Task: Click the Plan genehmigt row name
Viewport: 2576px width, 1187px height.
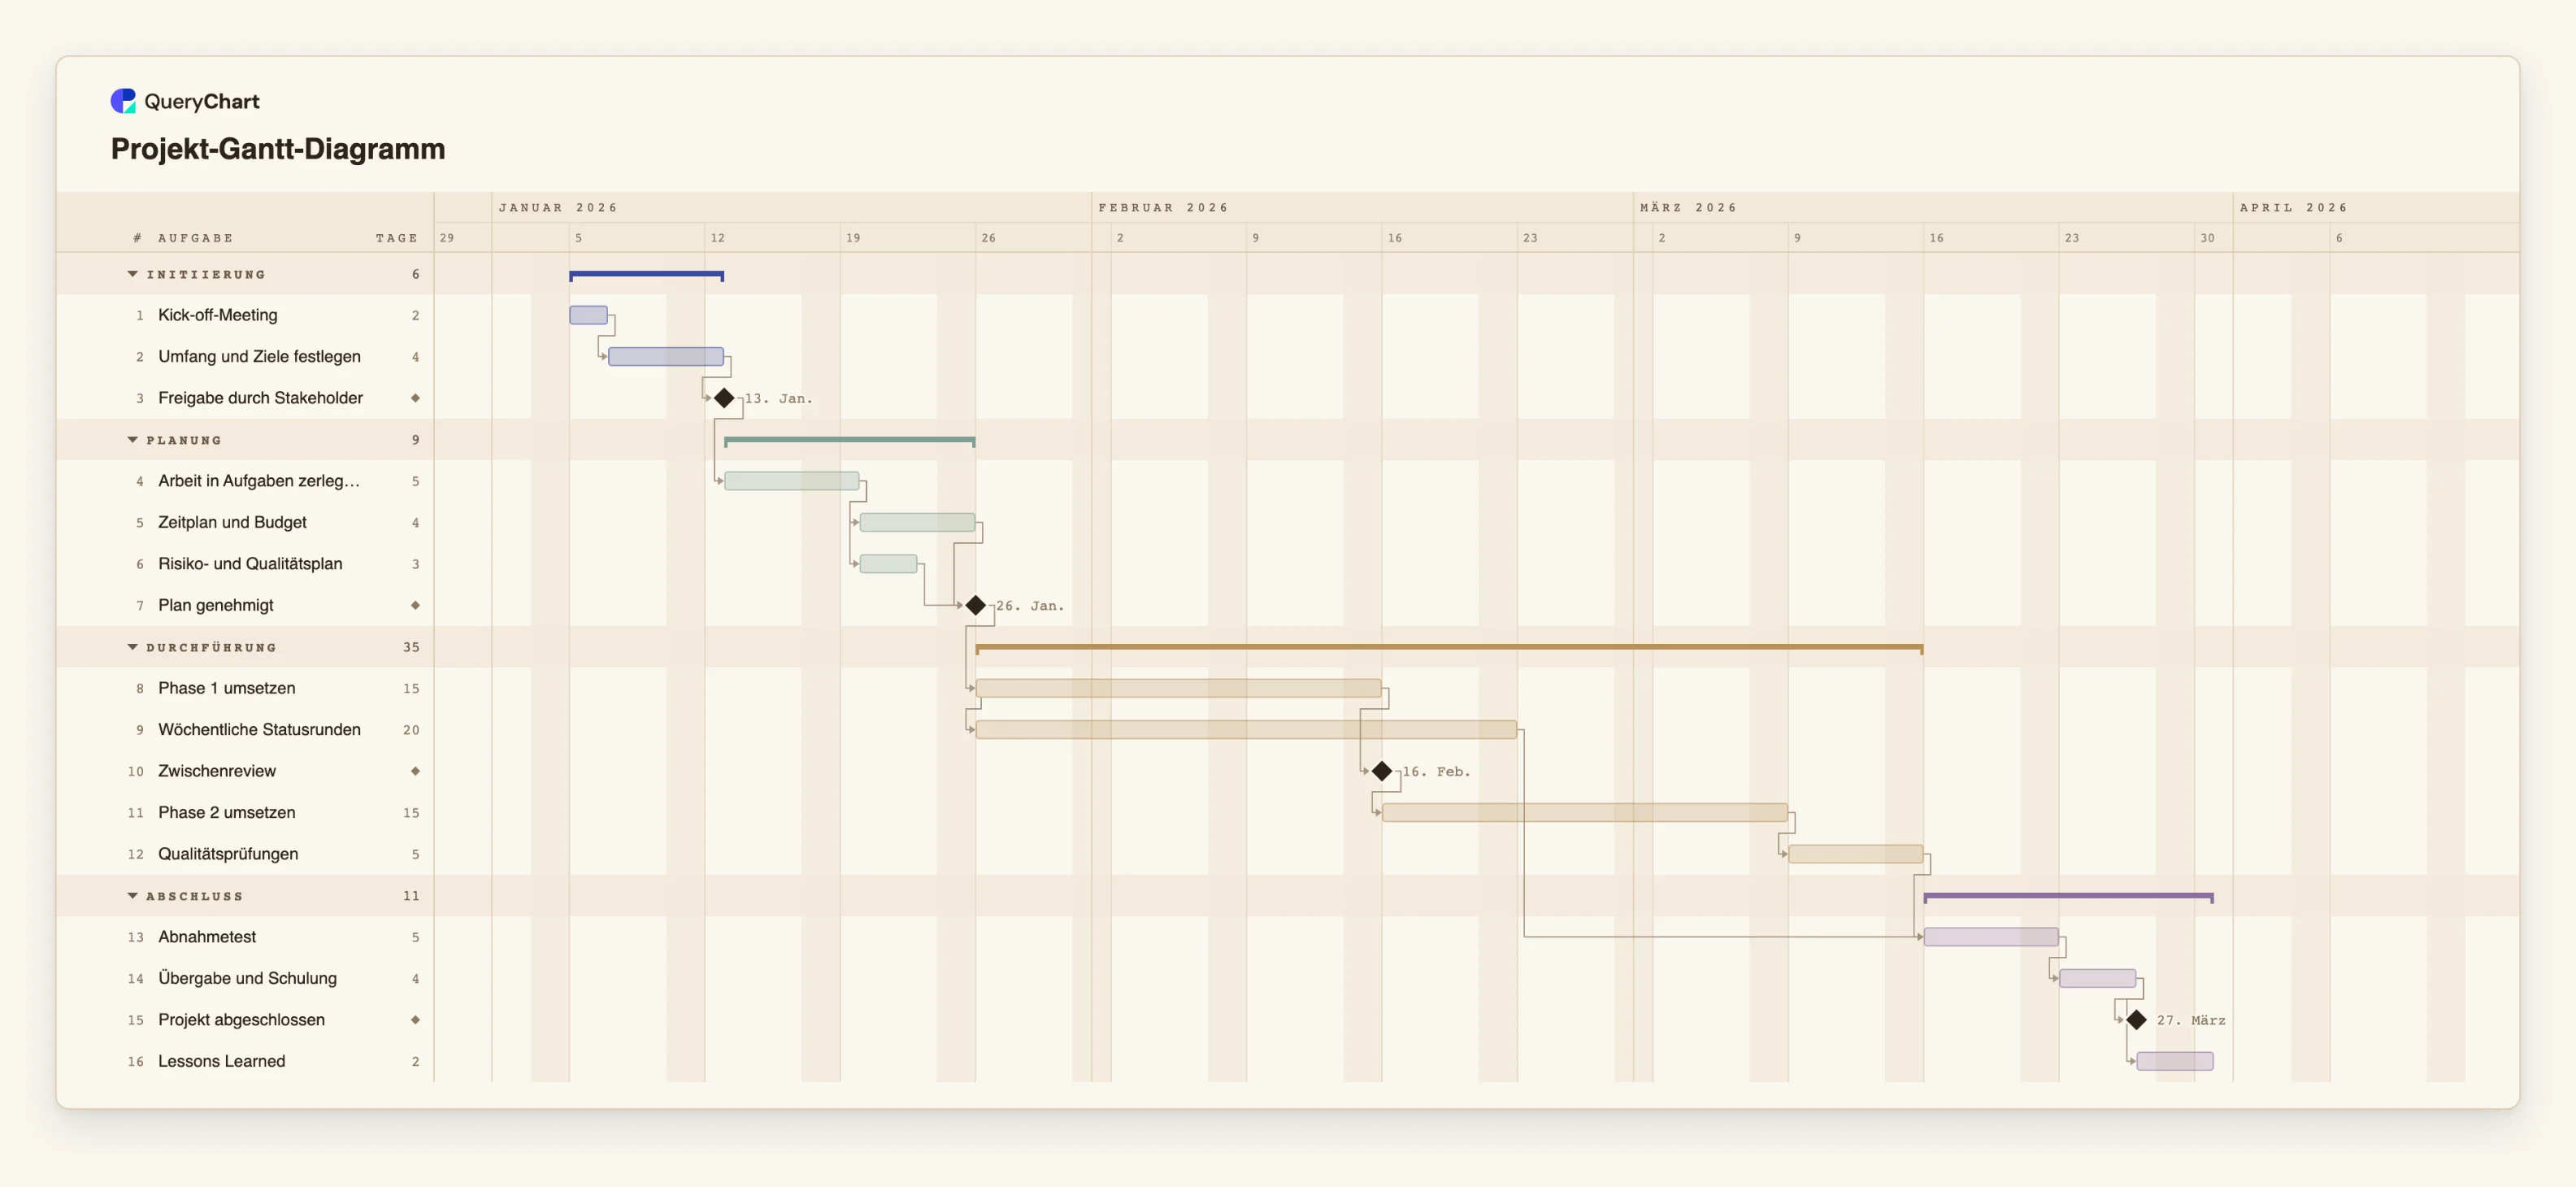Action: click(215, 605)
